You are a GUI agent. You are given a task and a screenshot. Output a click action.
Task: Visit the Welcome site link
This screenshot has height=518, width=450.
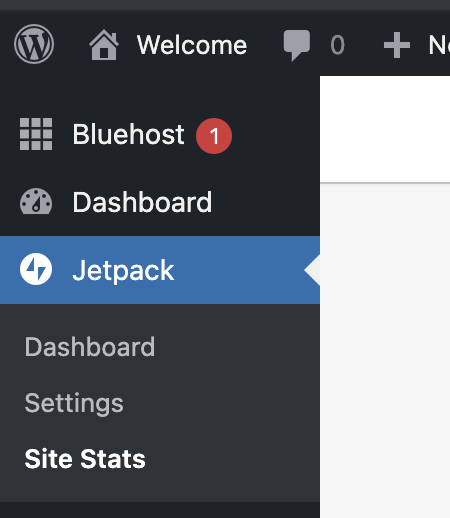tap(192, 45)
